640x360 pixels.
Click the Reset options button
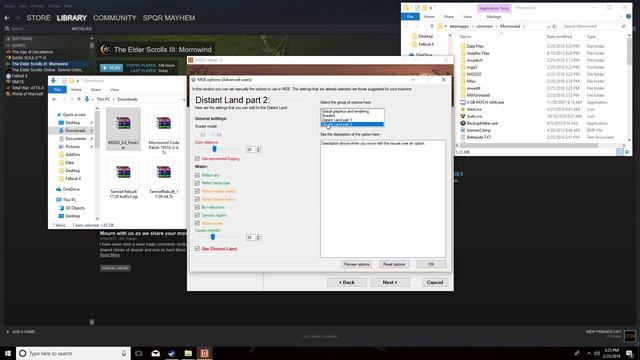(393, 264)
